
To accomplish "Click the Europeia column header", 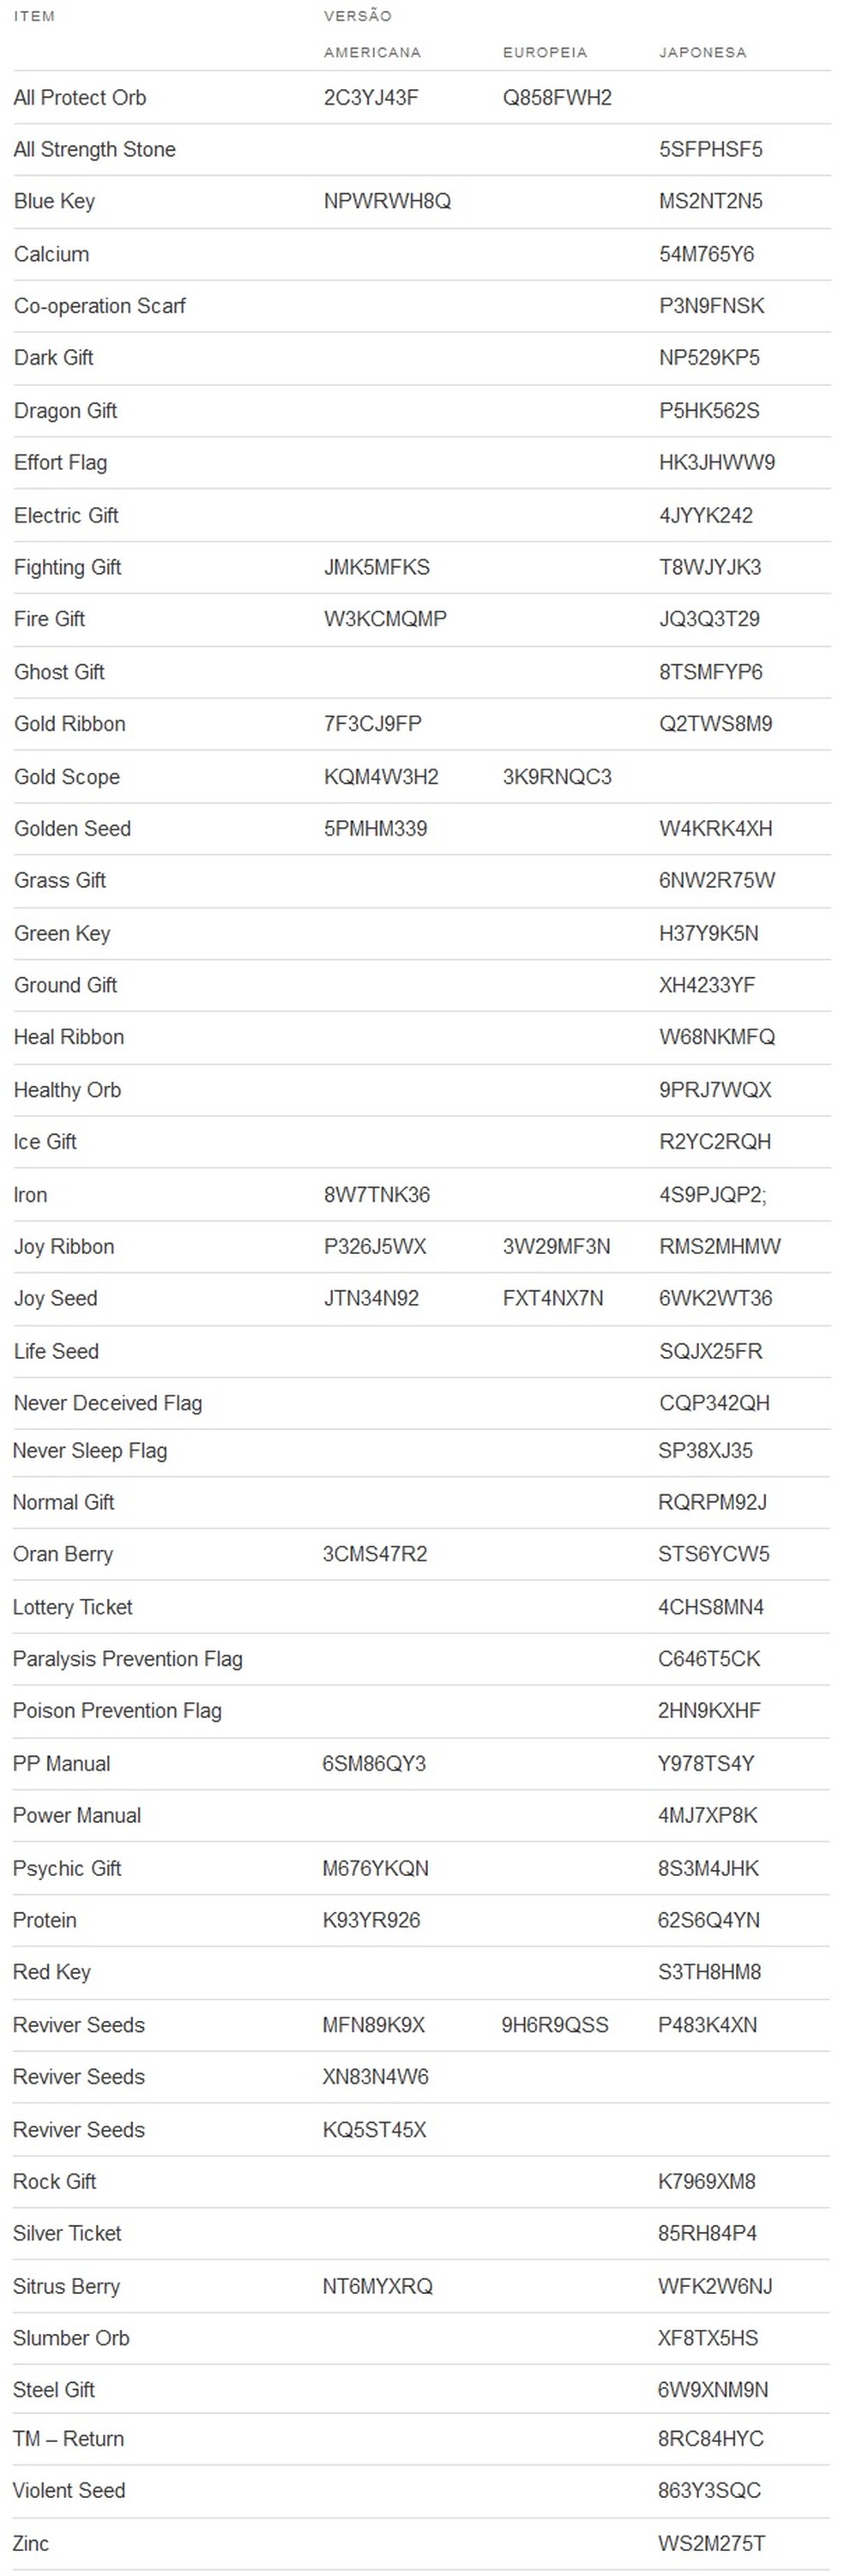I will (x=545, y=52).
